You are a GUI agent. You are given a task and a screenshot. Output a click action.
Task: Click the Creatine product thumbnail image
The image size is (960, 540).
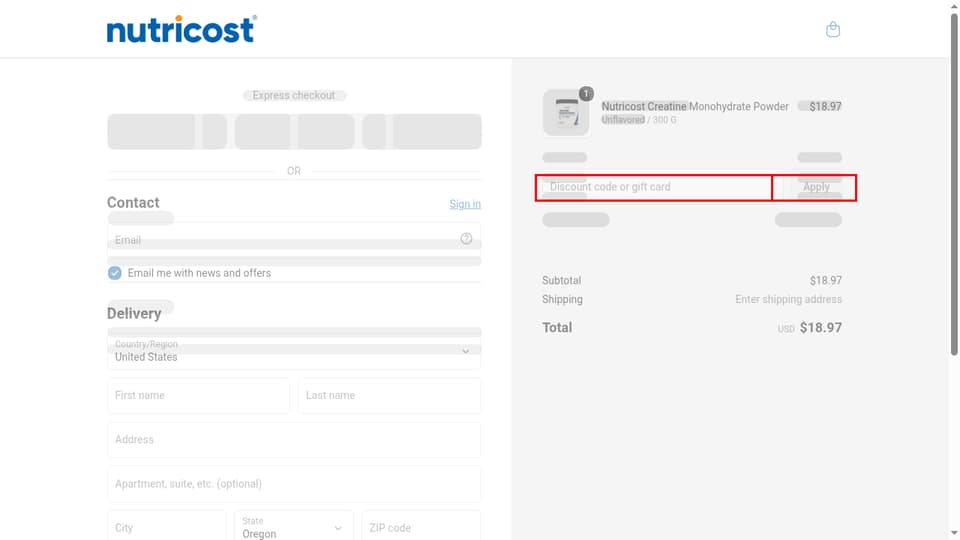coord(566,113)
